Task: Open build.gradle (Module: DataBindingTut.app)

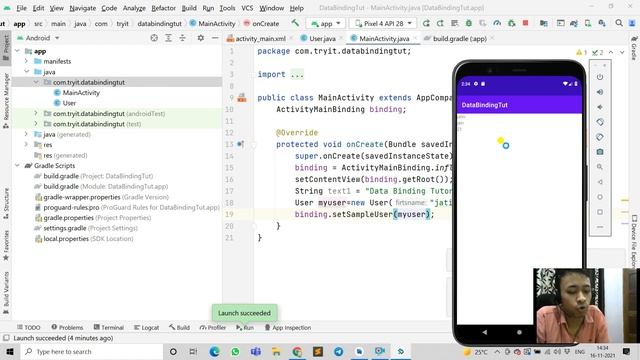Action: click(101, 186)
